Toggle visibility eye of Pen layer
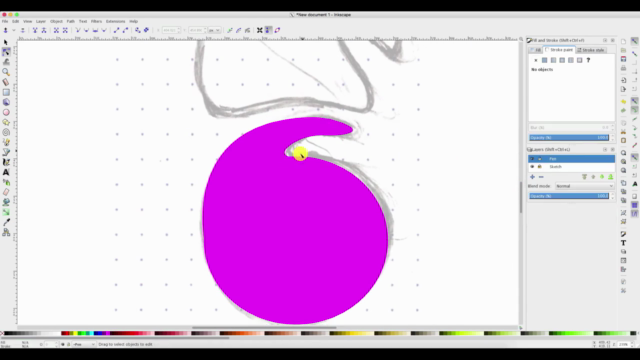The height and width of the screenshot is (360, 640). (x=532, y=159)
